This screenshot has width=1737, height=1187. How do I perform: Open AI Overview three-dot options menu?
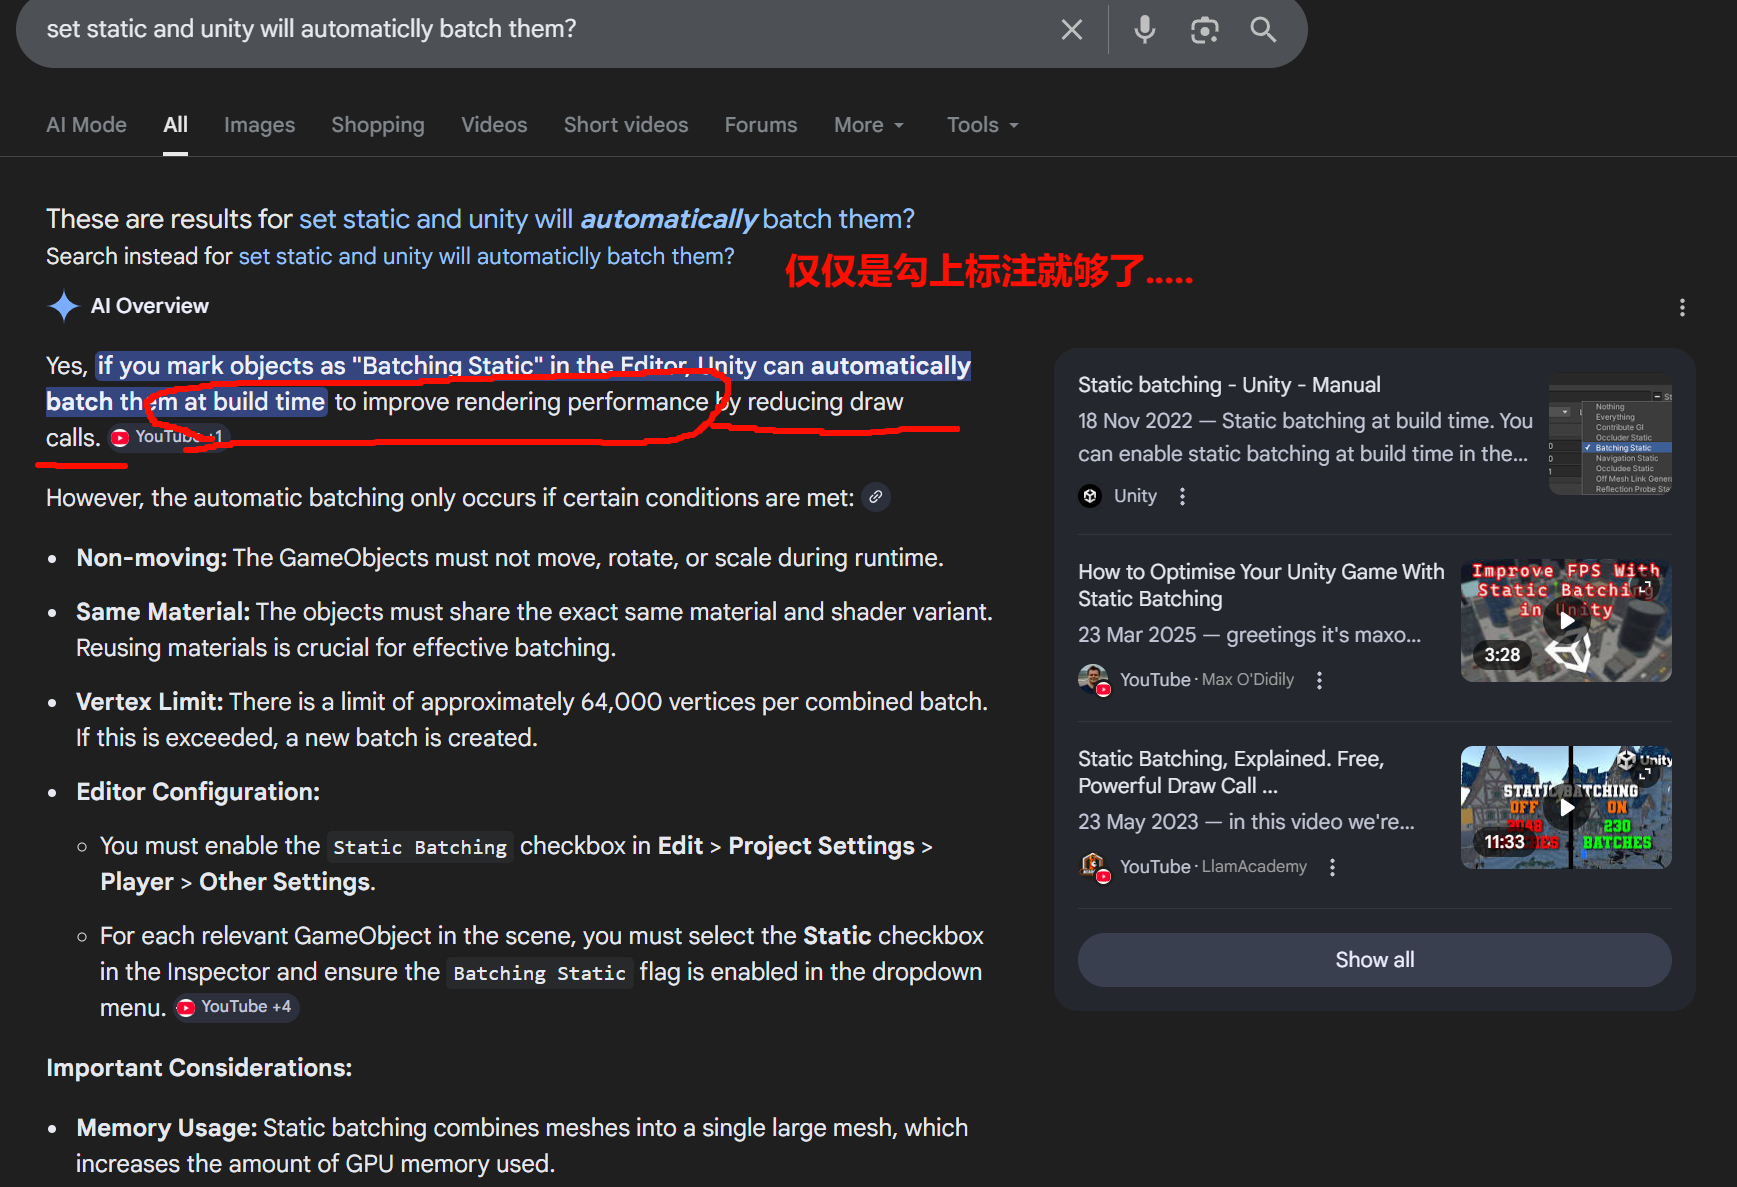tap(1682, 308)
